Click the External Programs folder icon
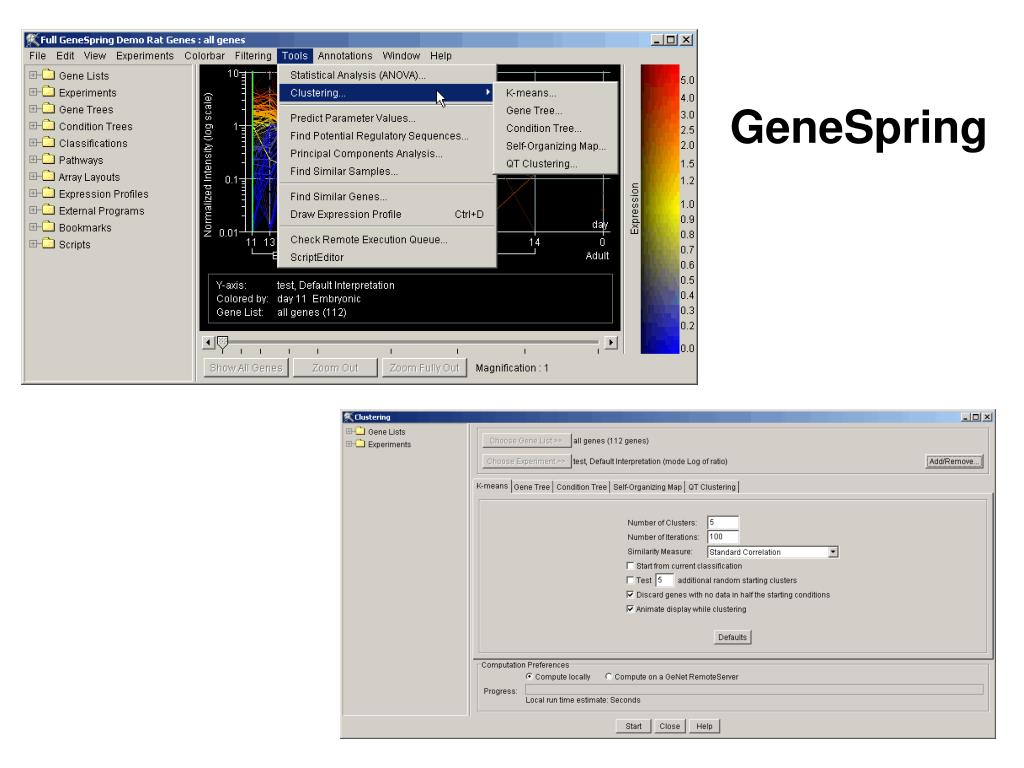 tap(48, 210)
